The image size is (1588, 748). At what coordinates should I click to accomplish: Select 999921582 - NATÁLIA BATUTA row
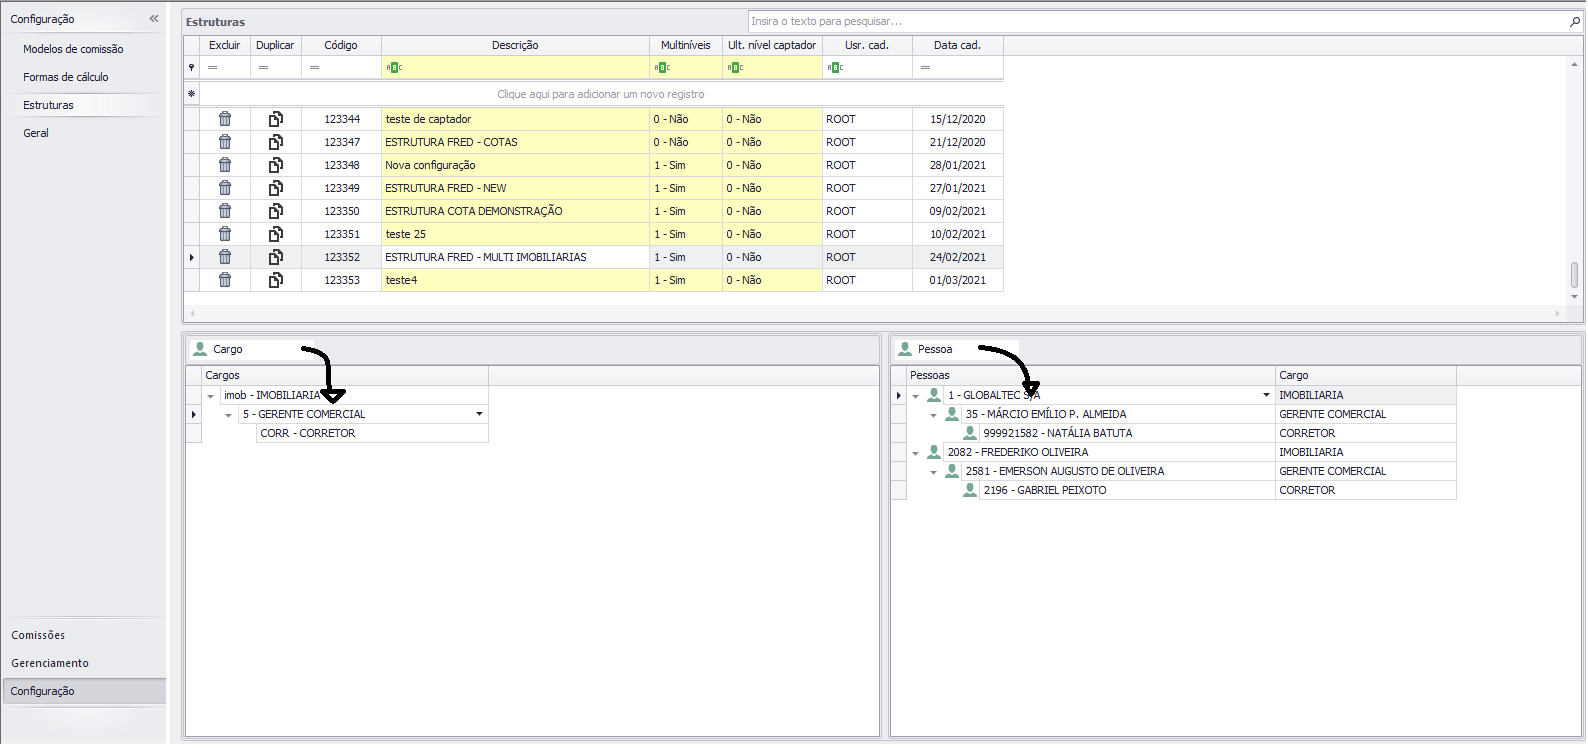pyautogui.click(x=1127, y=433)
